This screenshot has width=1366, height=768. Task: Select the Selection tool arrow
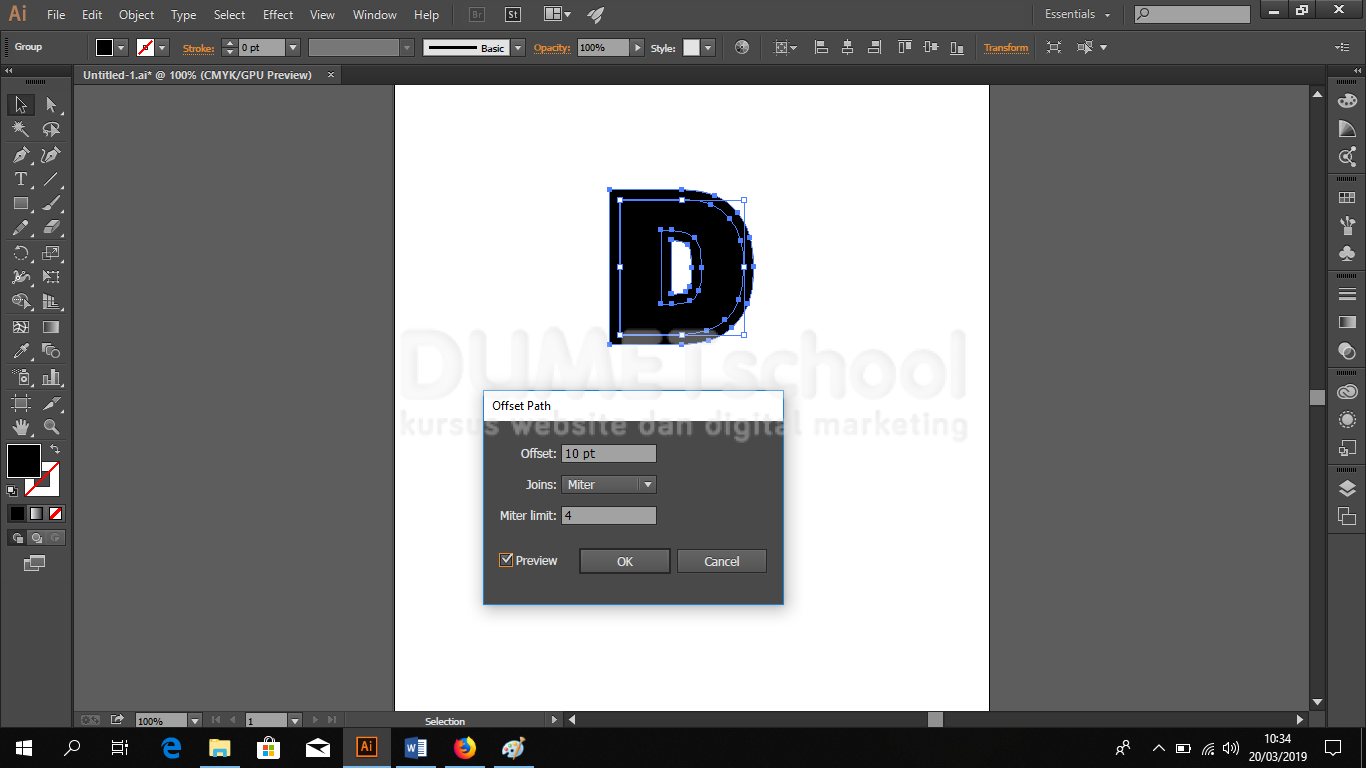tap(21, 105)
